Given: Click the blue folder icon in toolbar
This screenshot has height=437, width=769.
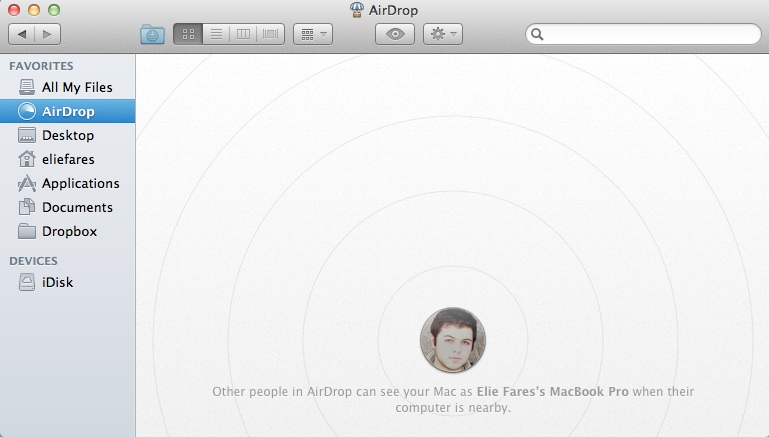Looking at the screenshot, I should pos(152,34).
